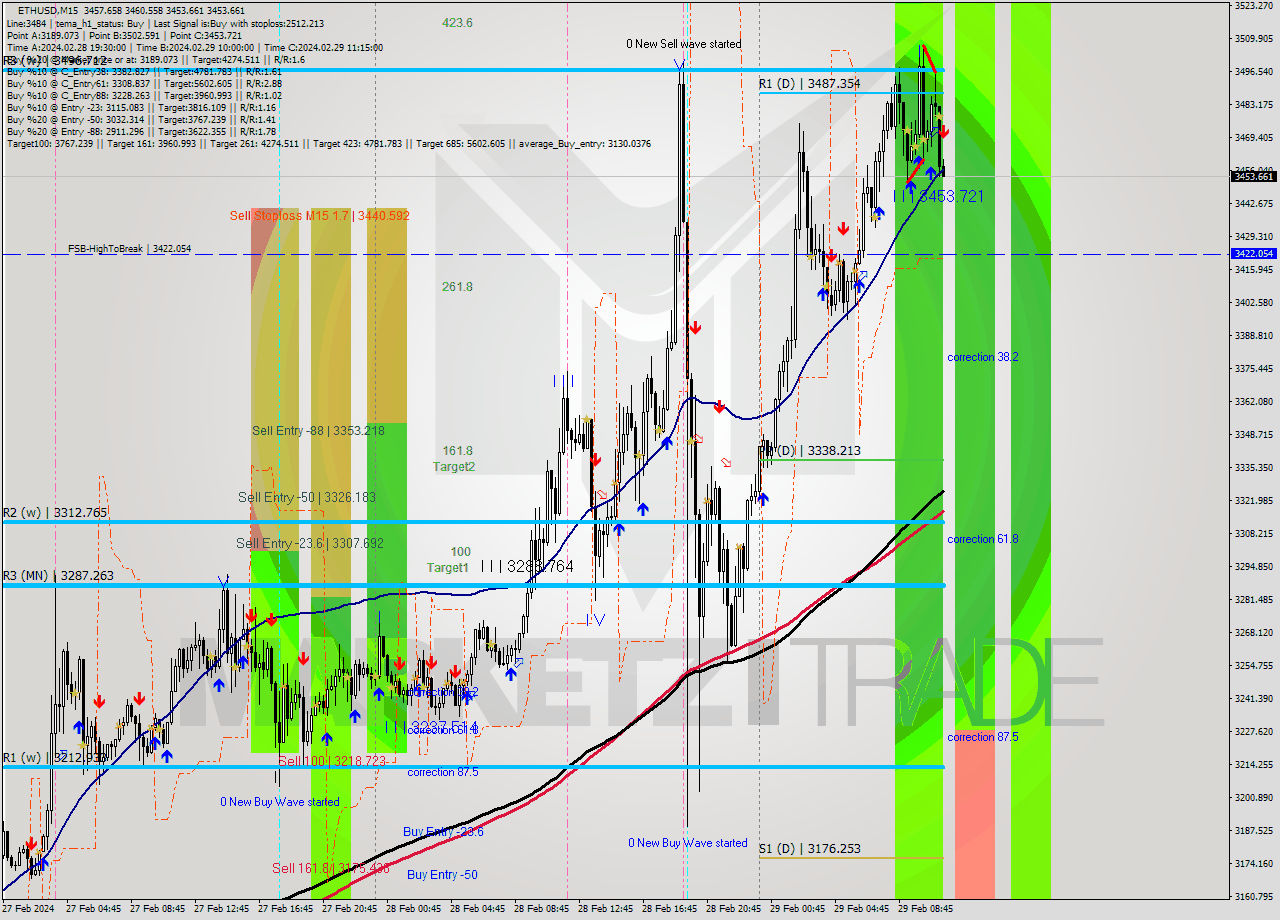Select 'Sell Entry -23.6 | 3307.692' label
Screen dimensions: 1280x920
[x=309, y=543]
